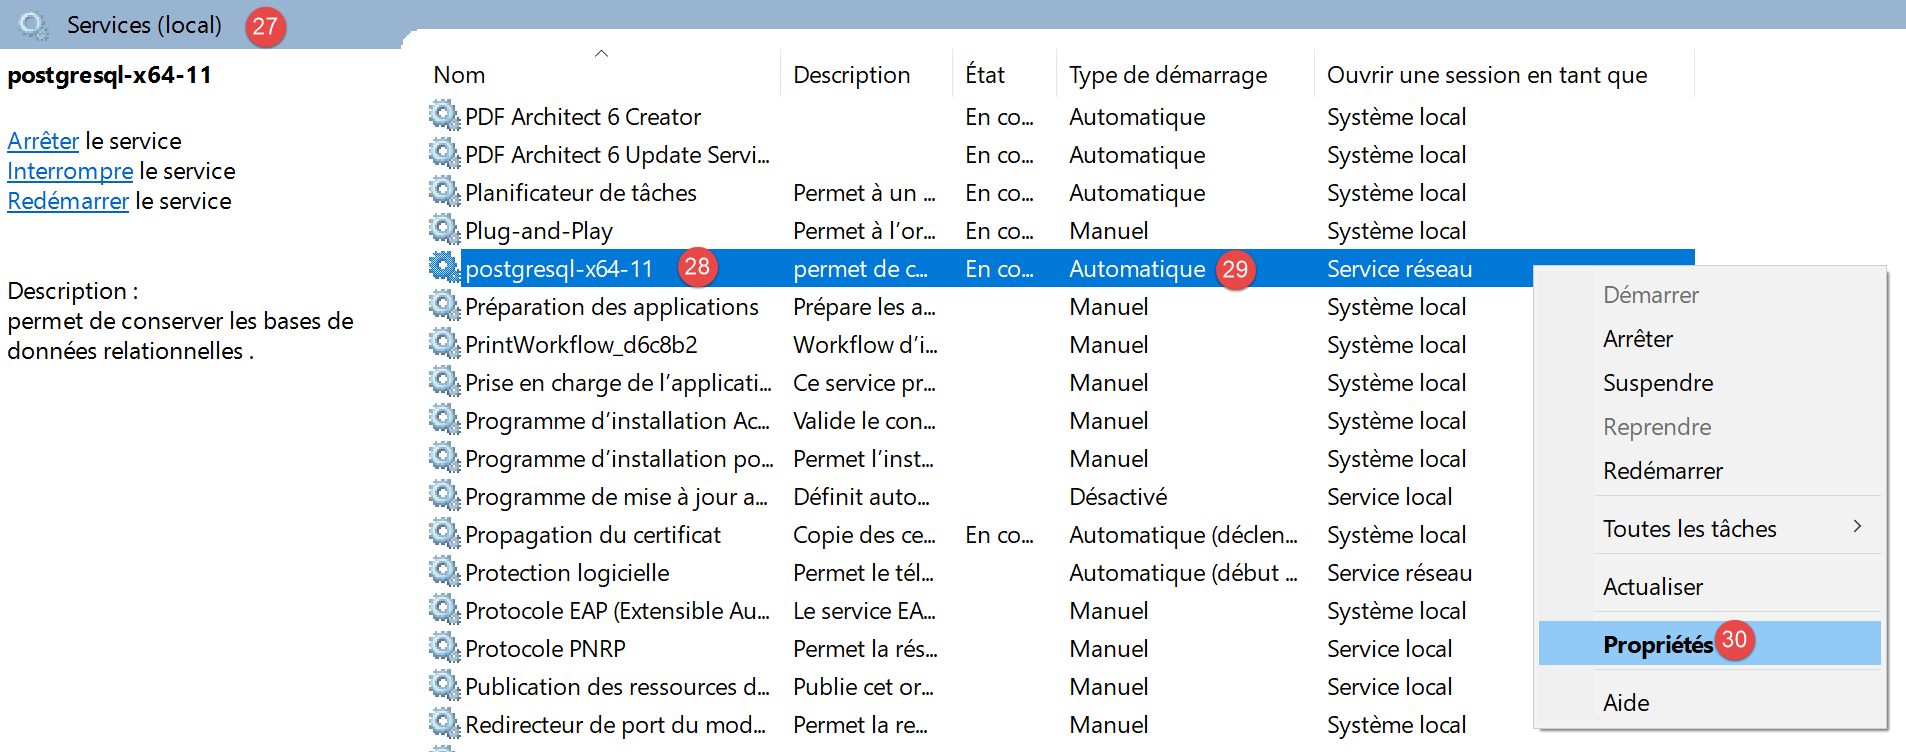
Task: Click the PrintWorkflow_d6c8b2 service icon
Action: 443,344
